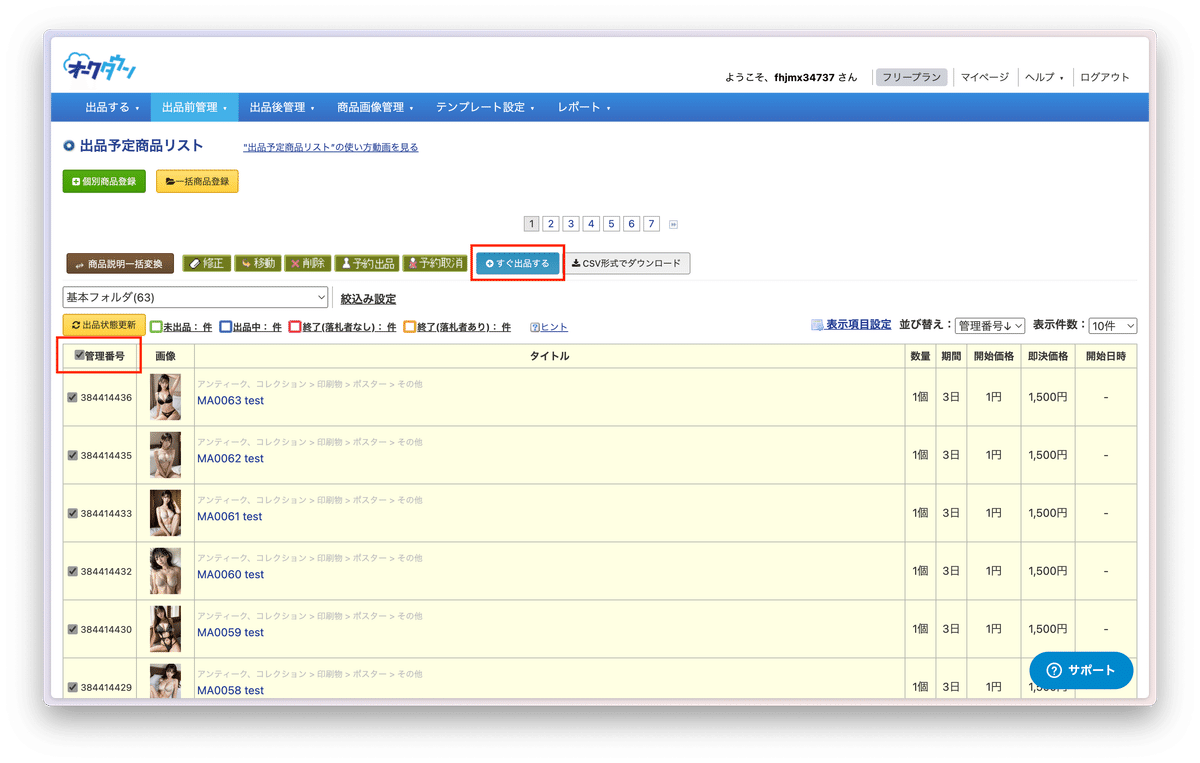The width and height of the screenshot is (1200, 763).
Task: Open the マイページ link
Action: pos(985,77)
